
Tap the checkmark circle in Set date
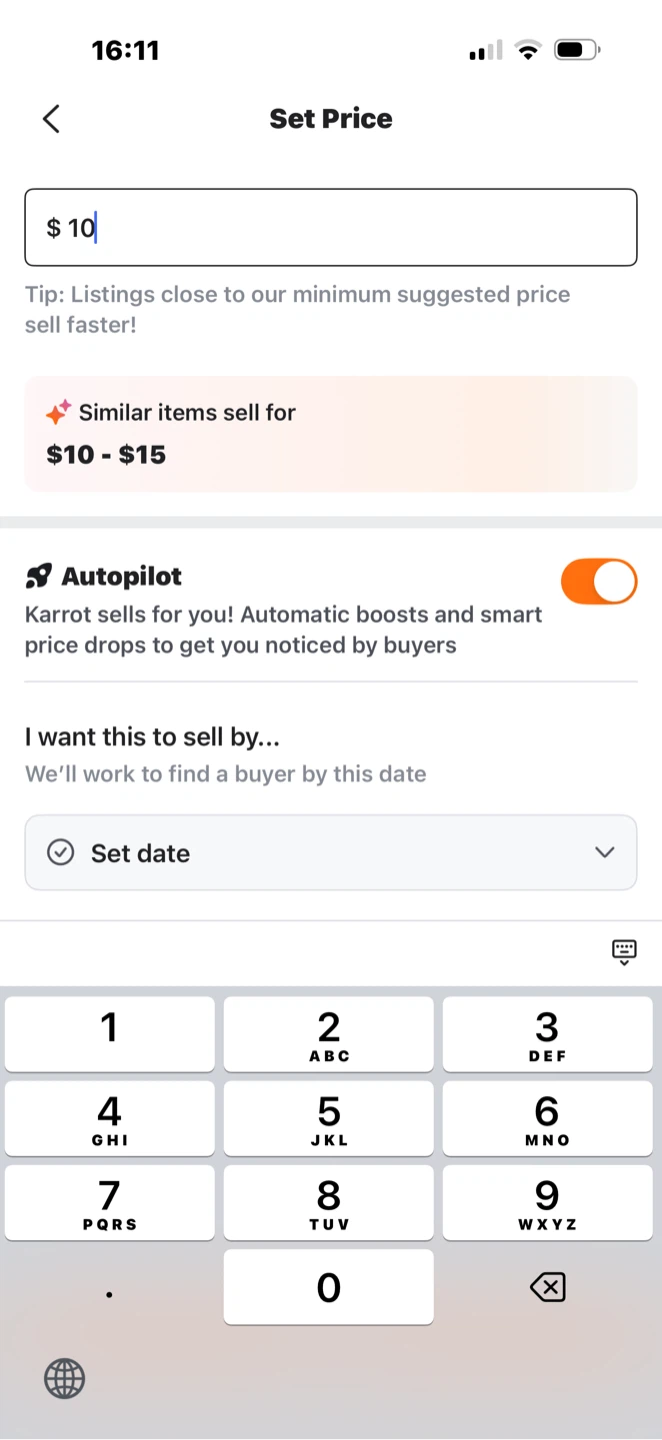61,853
